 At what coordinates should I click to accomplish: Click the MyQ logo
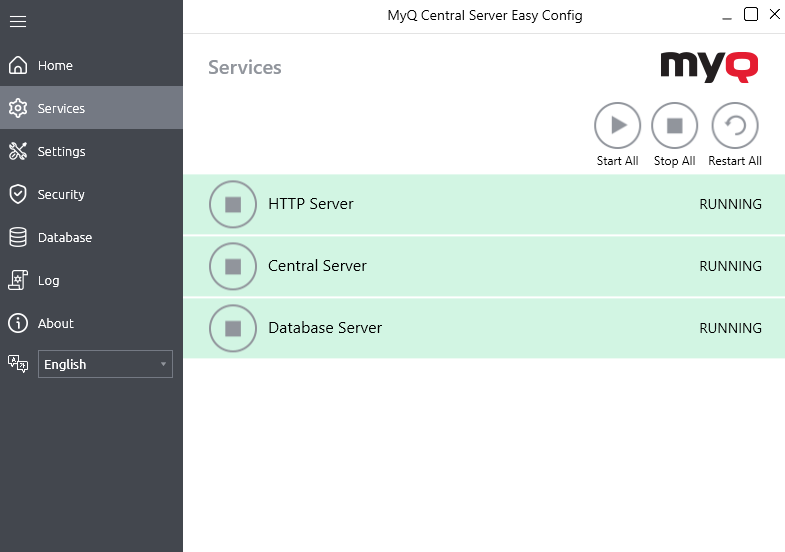click(x=709, y=66)
